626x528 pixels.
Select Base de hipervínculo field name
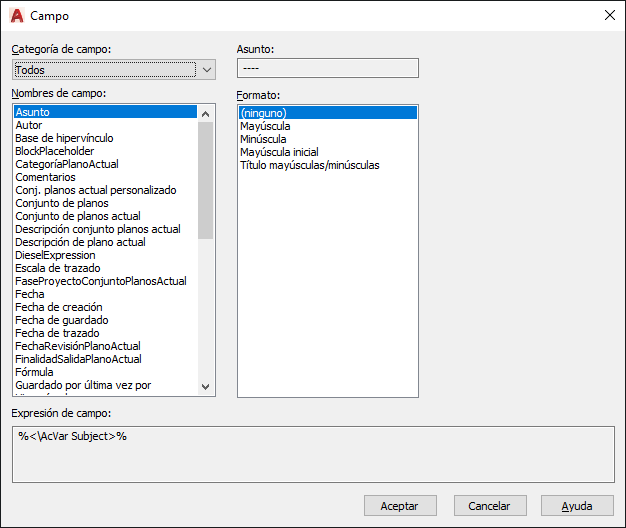[x=64, y=138]
